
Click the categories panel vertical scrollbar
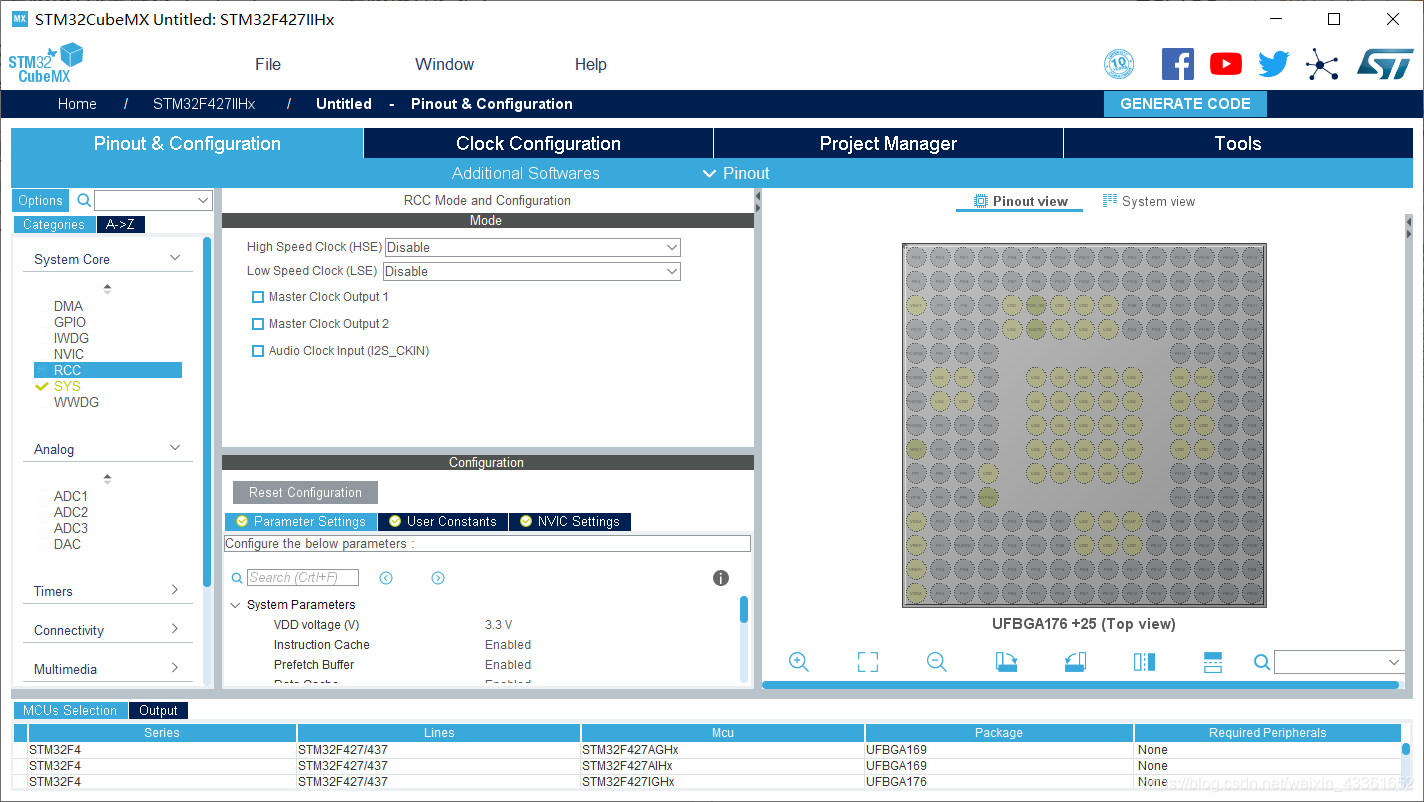pyautogui.click(x=207, y=410)
